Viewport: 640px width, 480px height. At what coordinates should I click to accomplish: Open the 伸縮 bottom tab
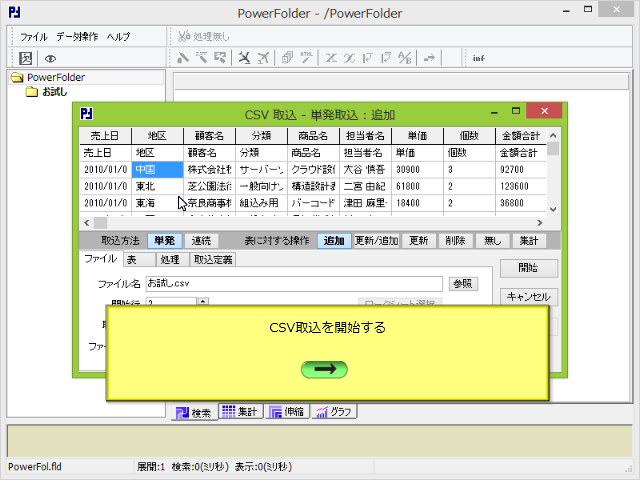(x=287, y=412)
